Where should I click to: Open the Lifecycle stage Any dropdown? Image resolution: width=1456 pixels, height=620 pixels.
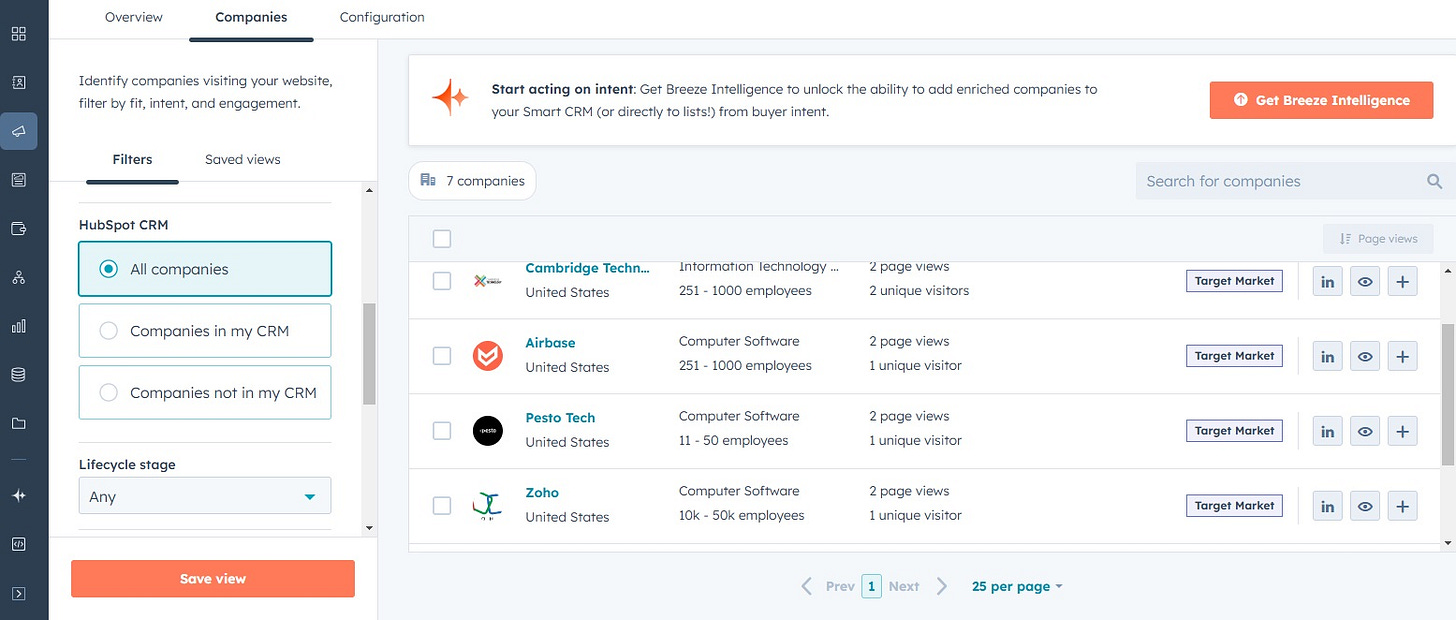205,496
